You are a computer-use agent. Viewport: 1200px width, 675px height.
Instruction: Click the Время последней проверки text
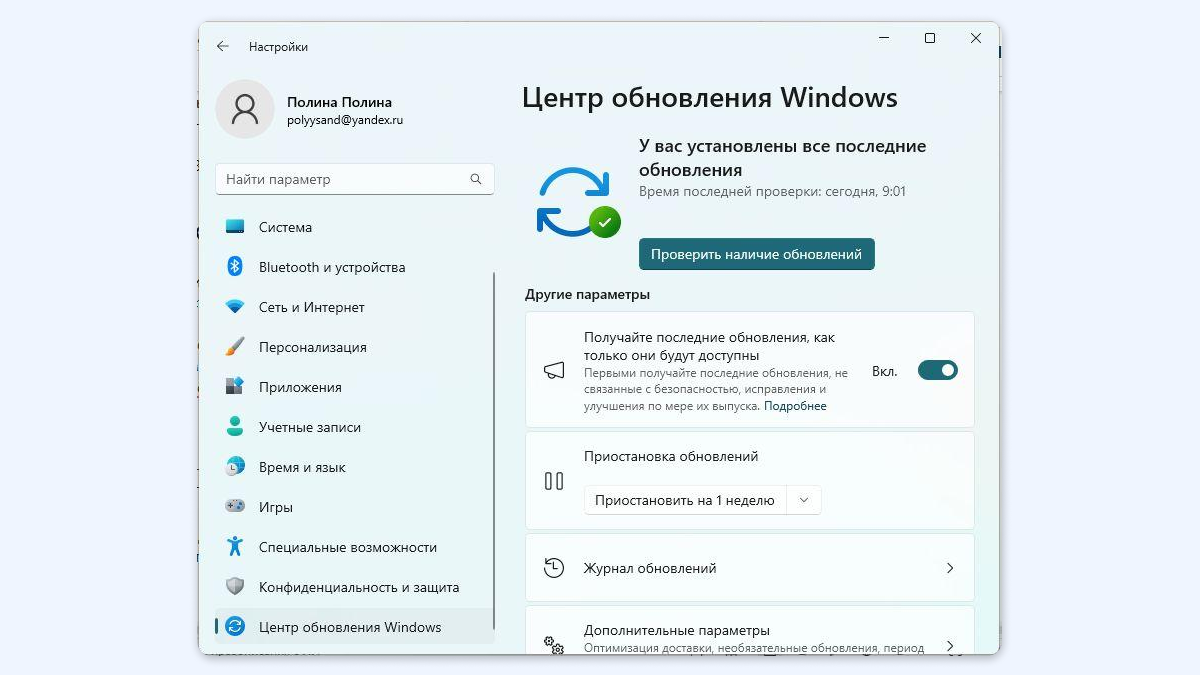pos(772,191)
